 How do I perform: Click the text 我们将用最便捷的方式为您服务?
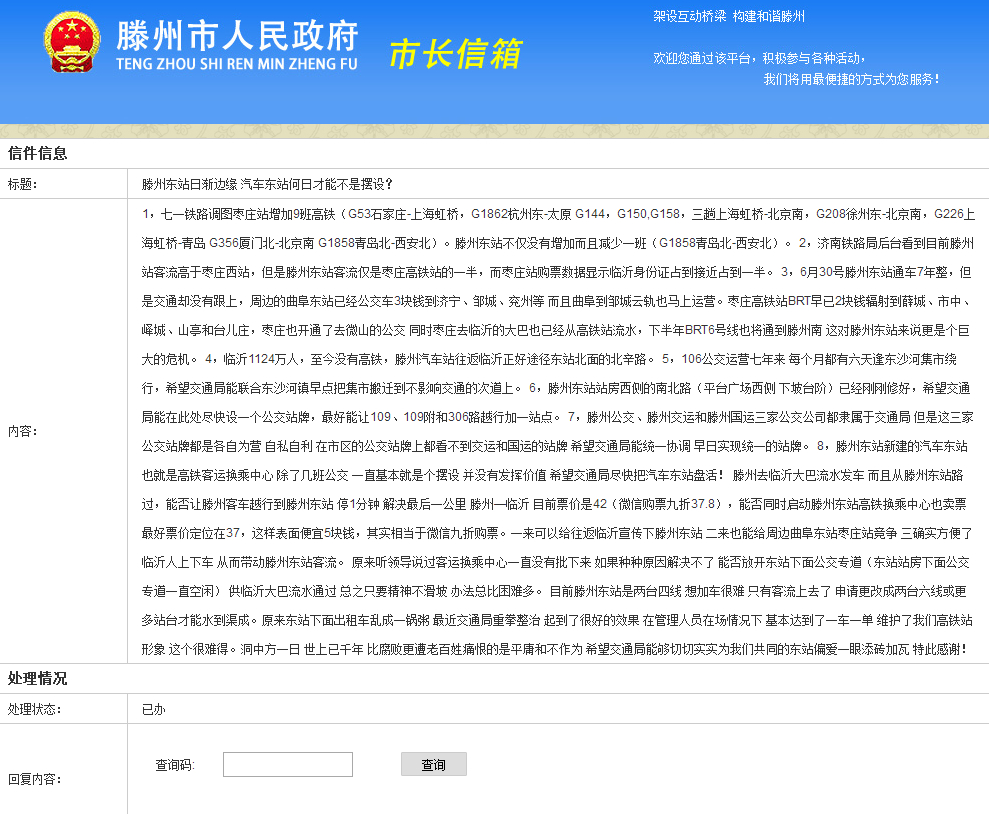click(851, 79)
